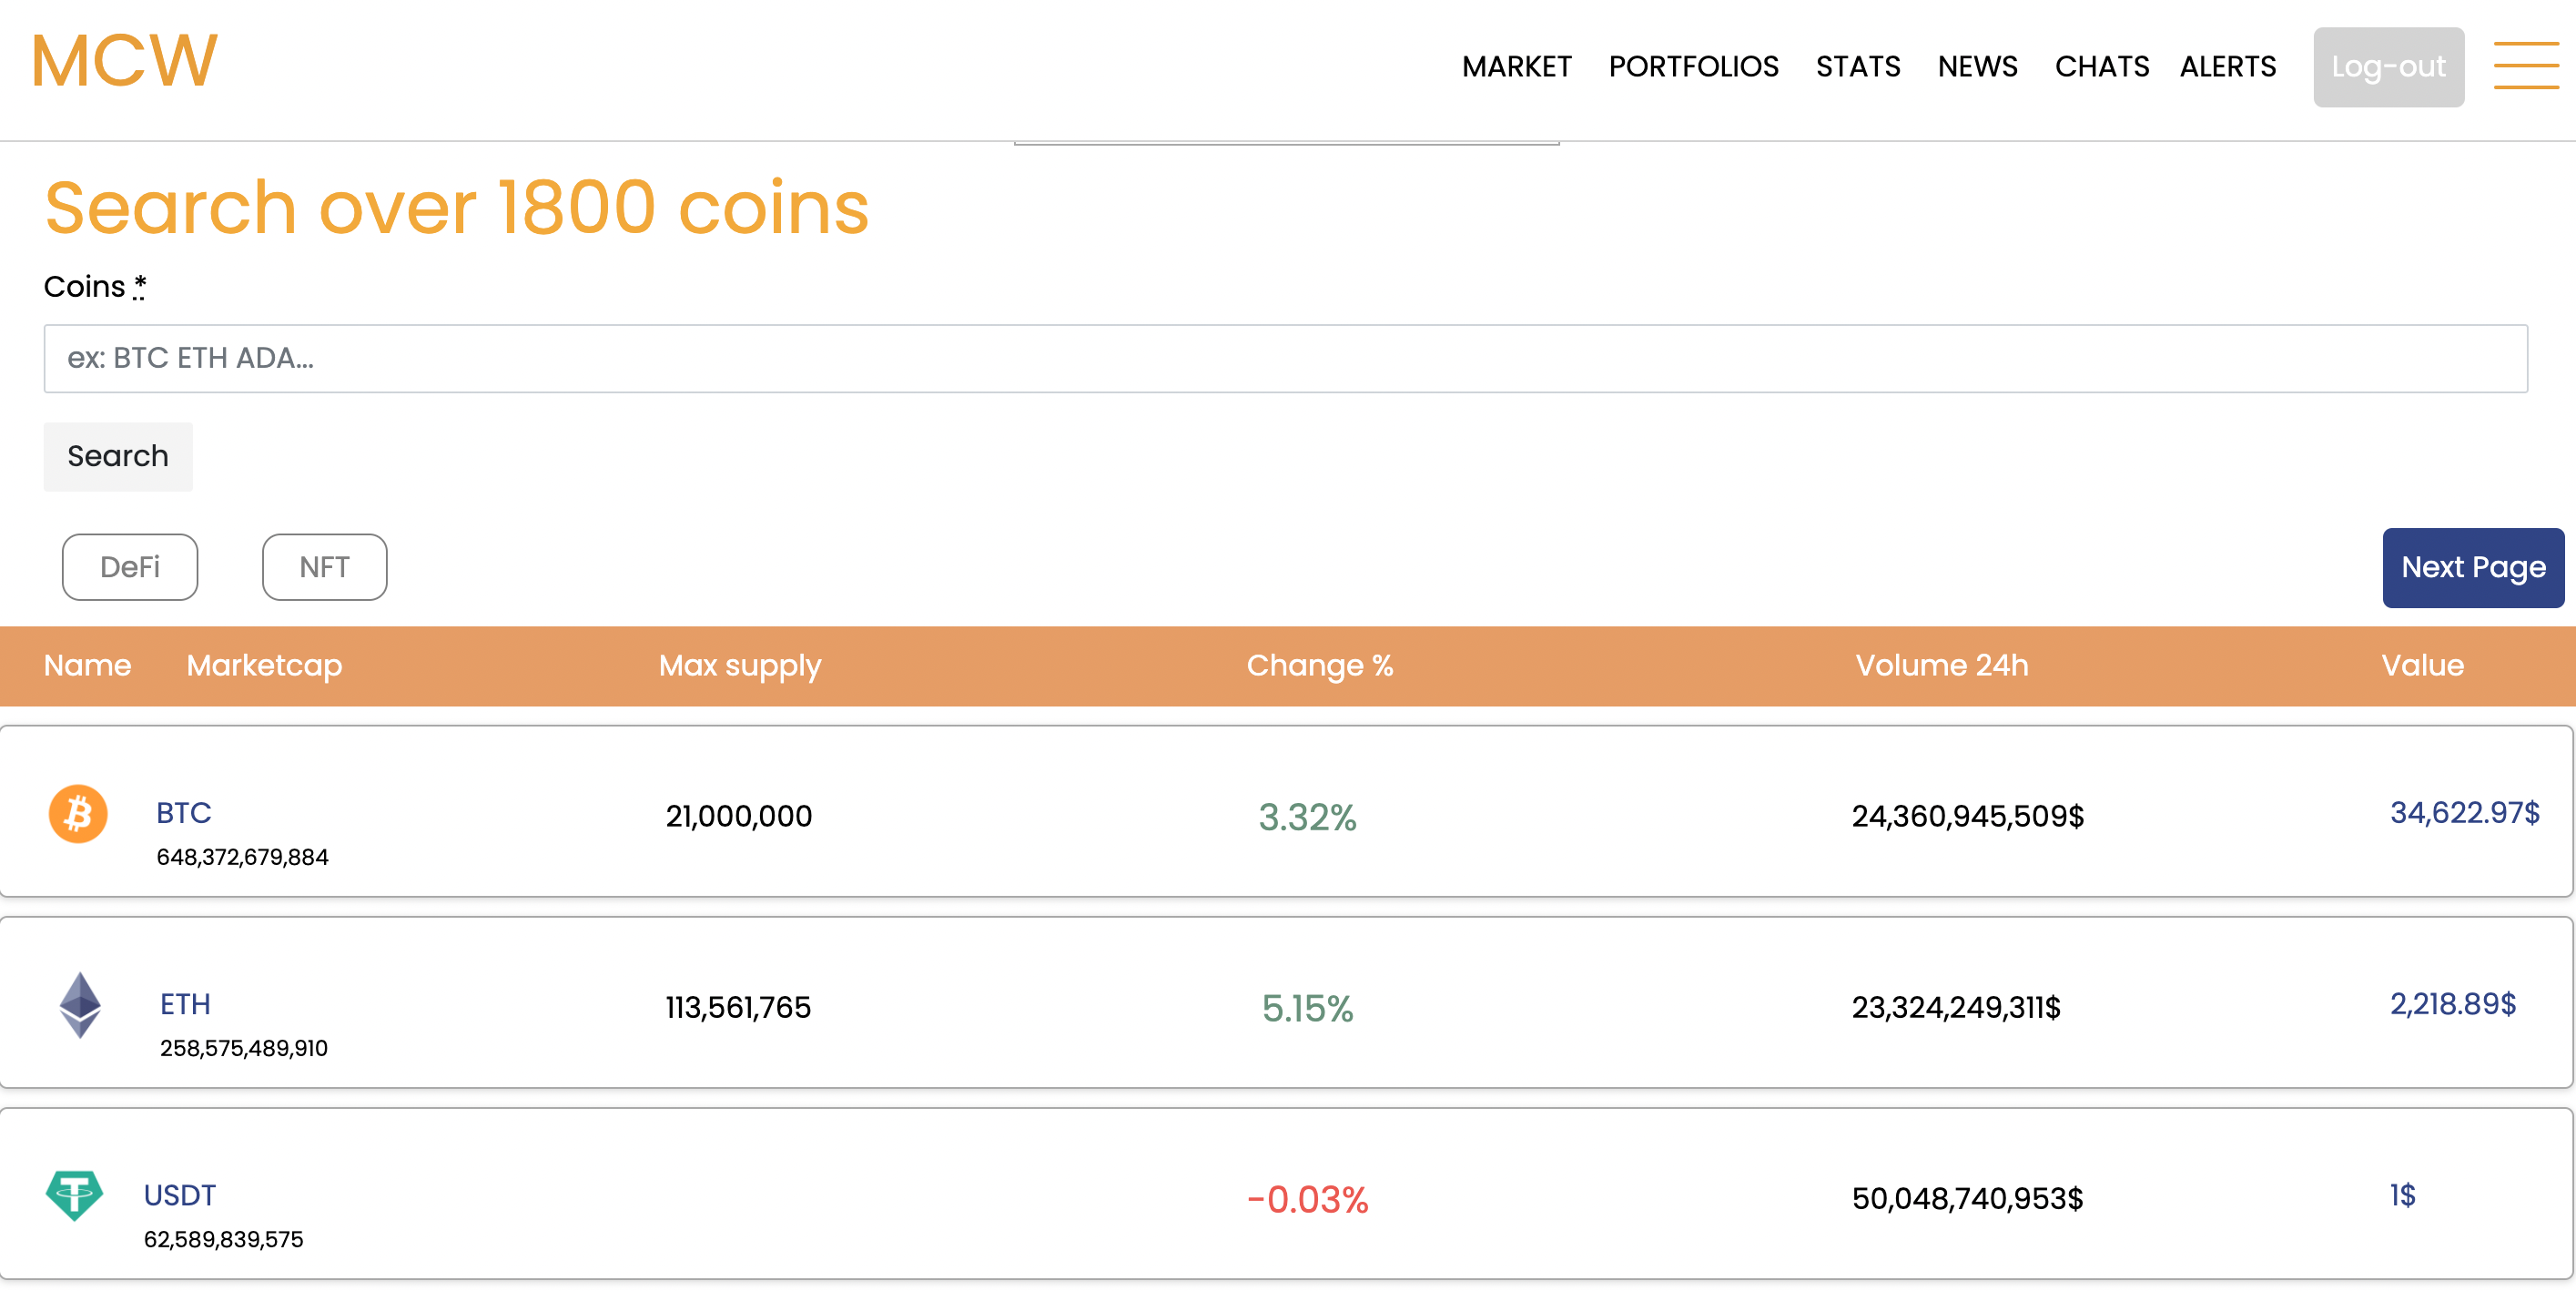Click ETH change 5.15%
Image resolution: width=2576 pixels, height=1291 pixels.
pos(1307,1008)
